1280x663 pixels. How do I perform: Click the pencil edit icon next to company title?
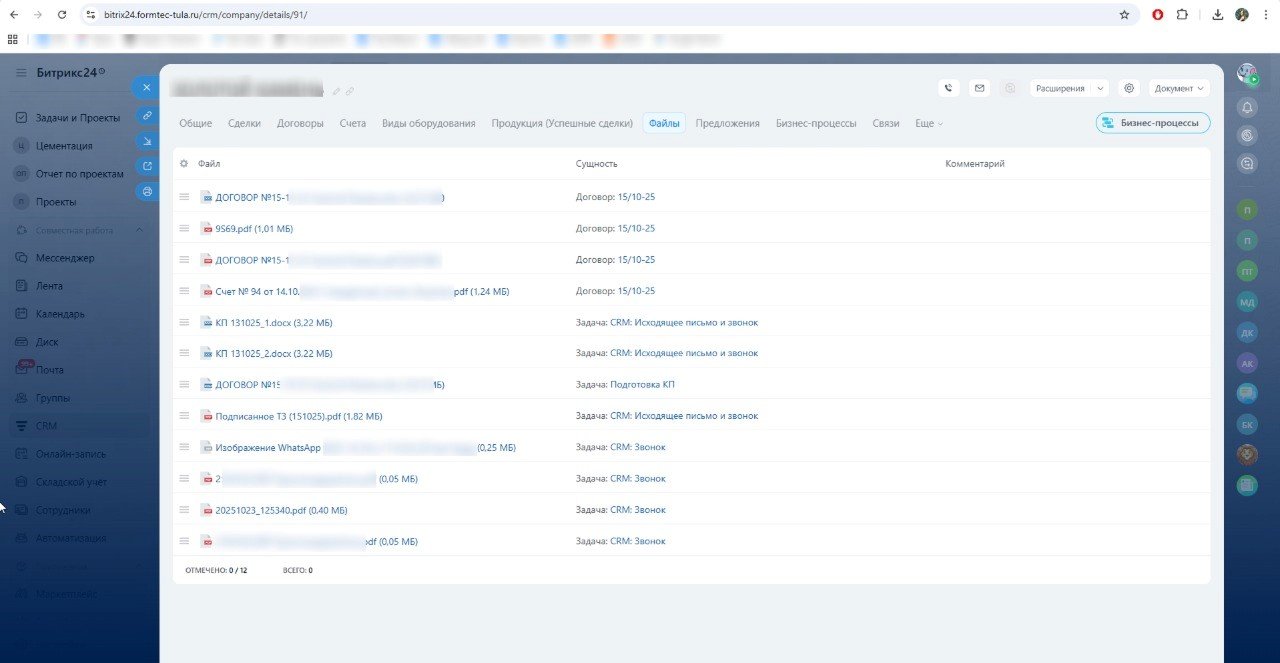point(337,91)
